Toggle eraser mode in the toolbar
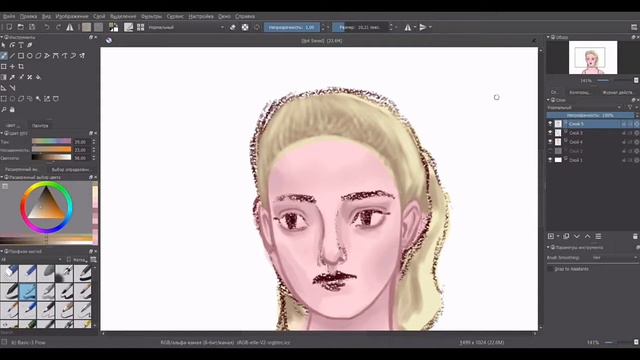640x360 pixels. coord(233,27)
